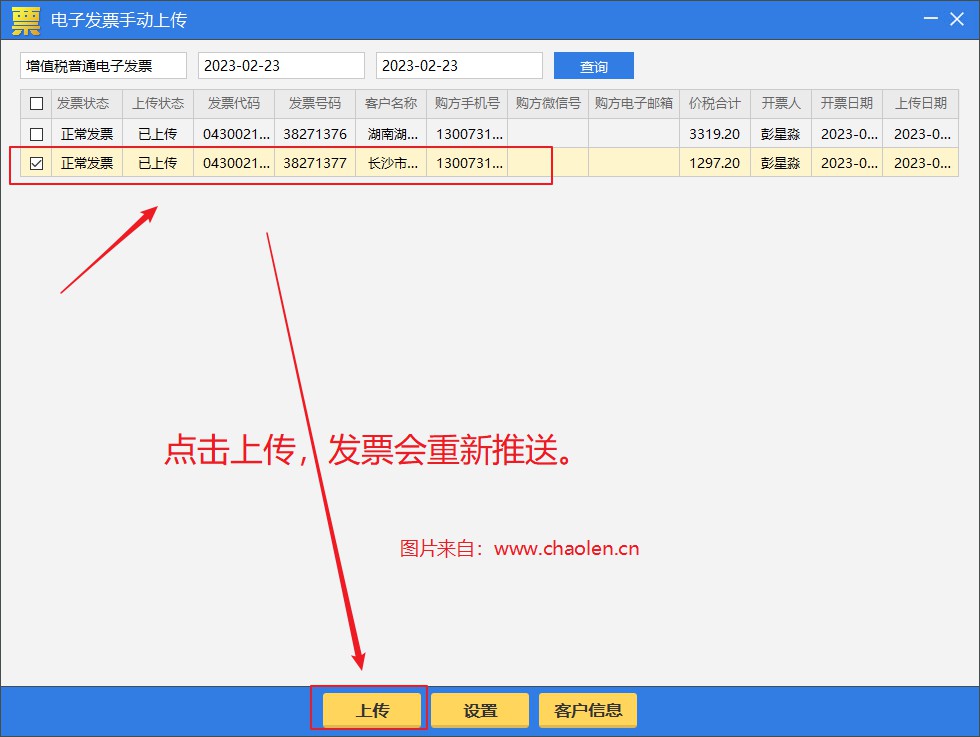
Task: Close the 电子发票手动上传 window
Action: (957, 19)
